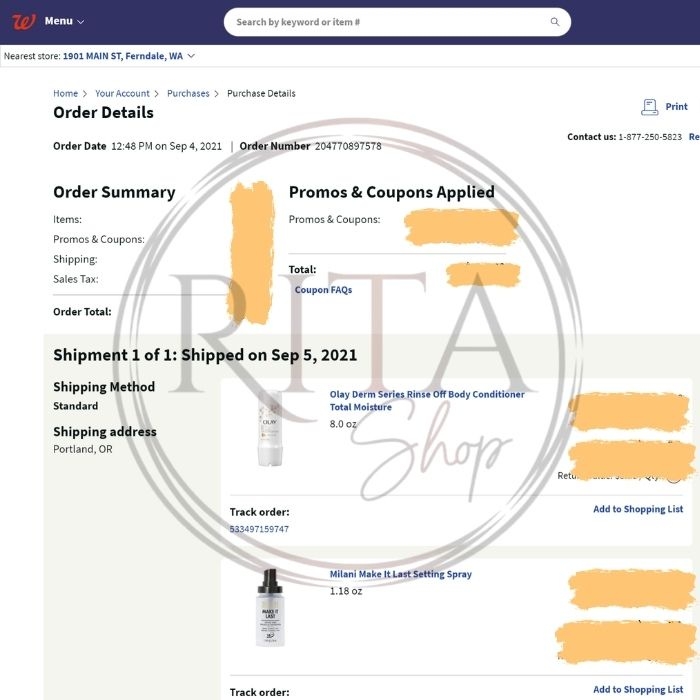This screenshot has width=700, height=700.
Task: Click the Order Details heading
Action: point(103,112)
